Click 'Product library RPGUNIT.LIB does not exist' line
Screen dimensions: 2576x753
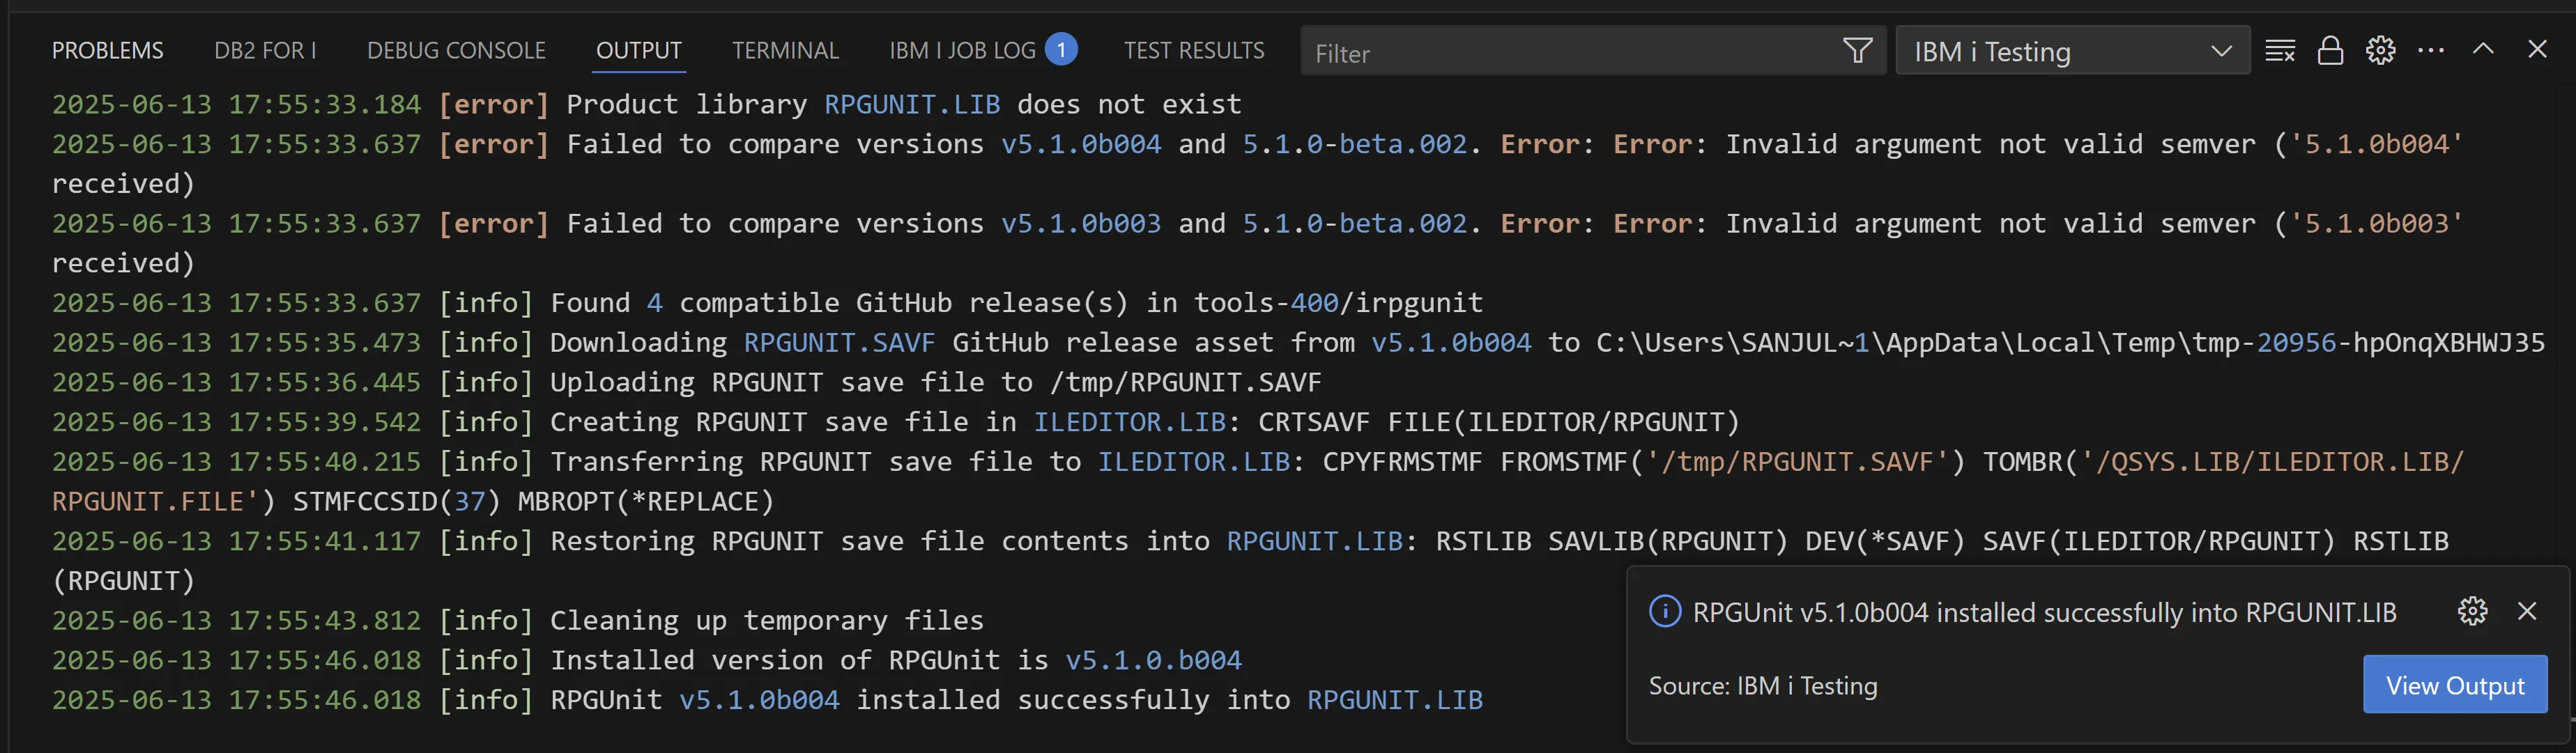pos(646,104)
